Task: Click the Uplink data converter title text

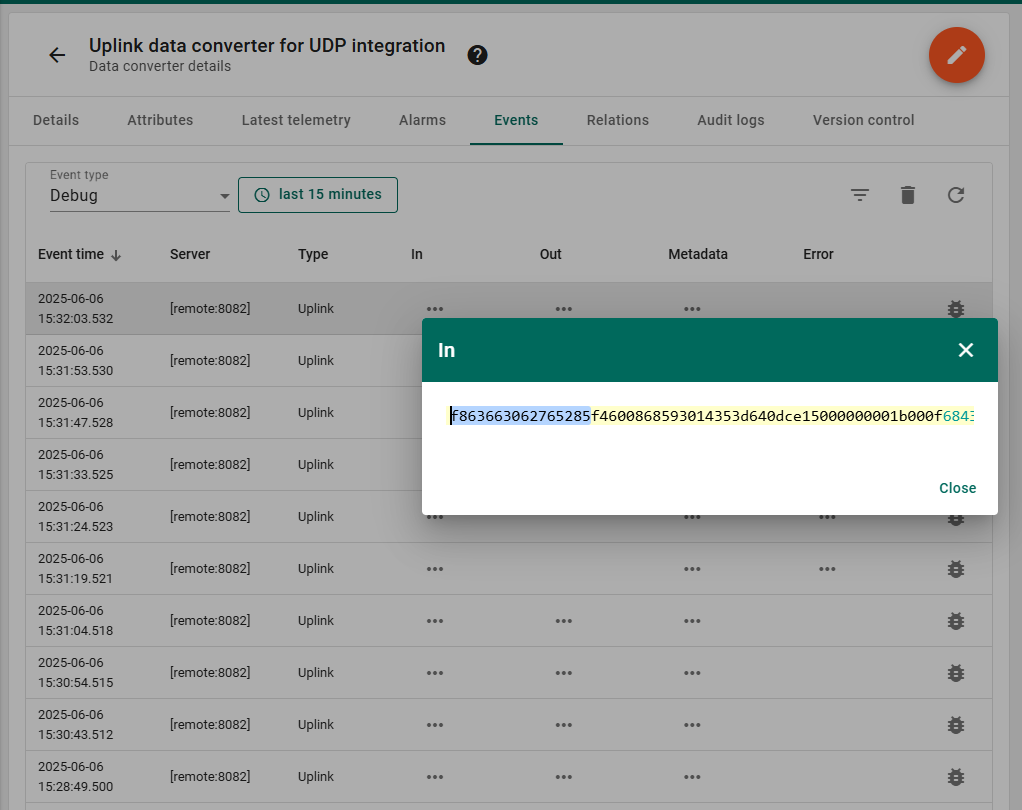Action: [267, 46]
